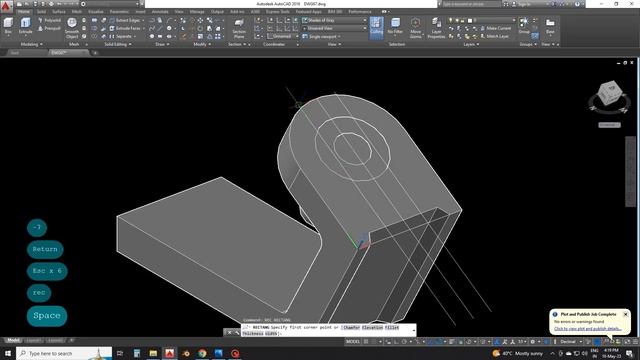Activate the Culling selection button

tap(376, 28)
